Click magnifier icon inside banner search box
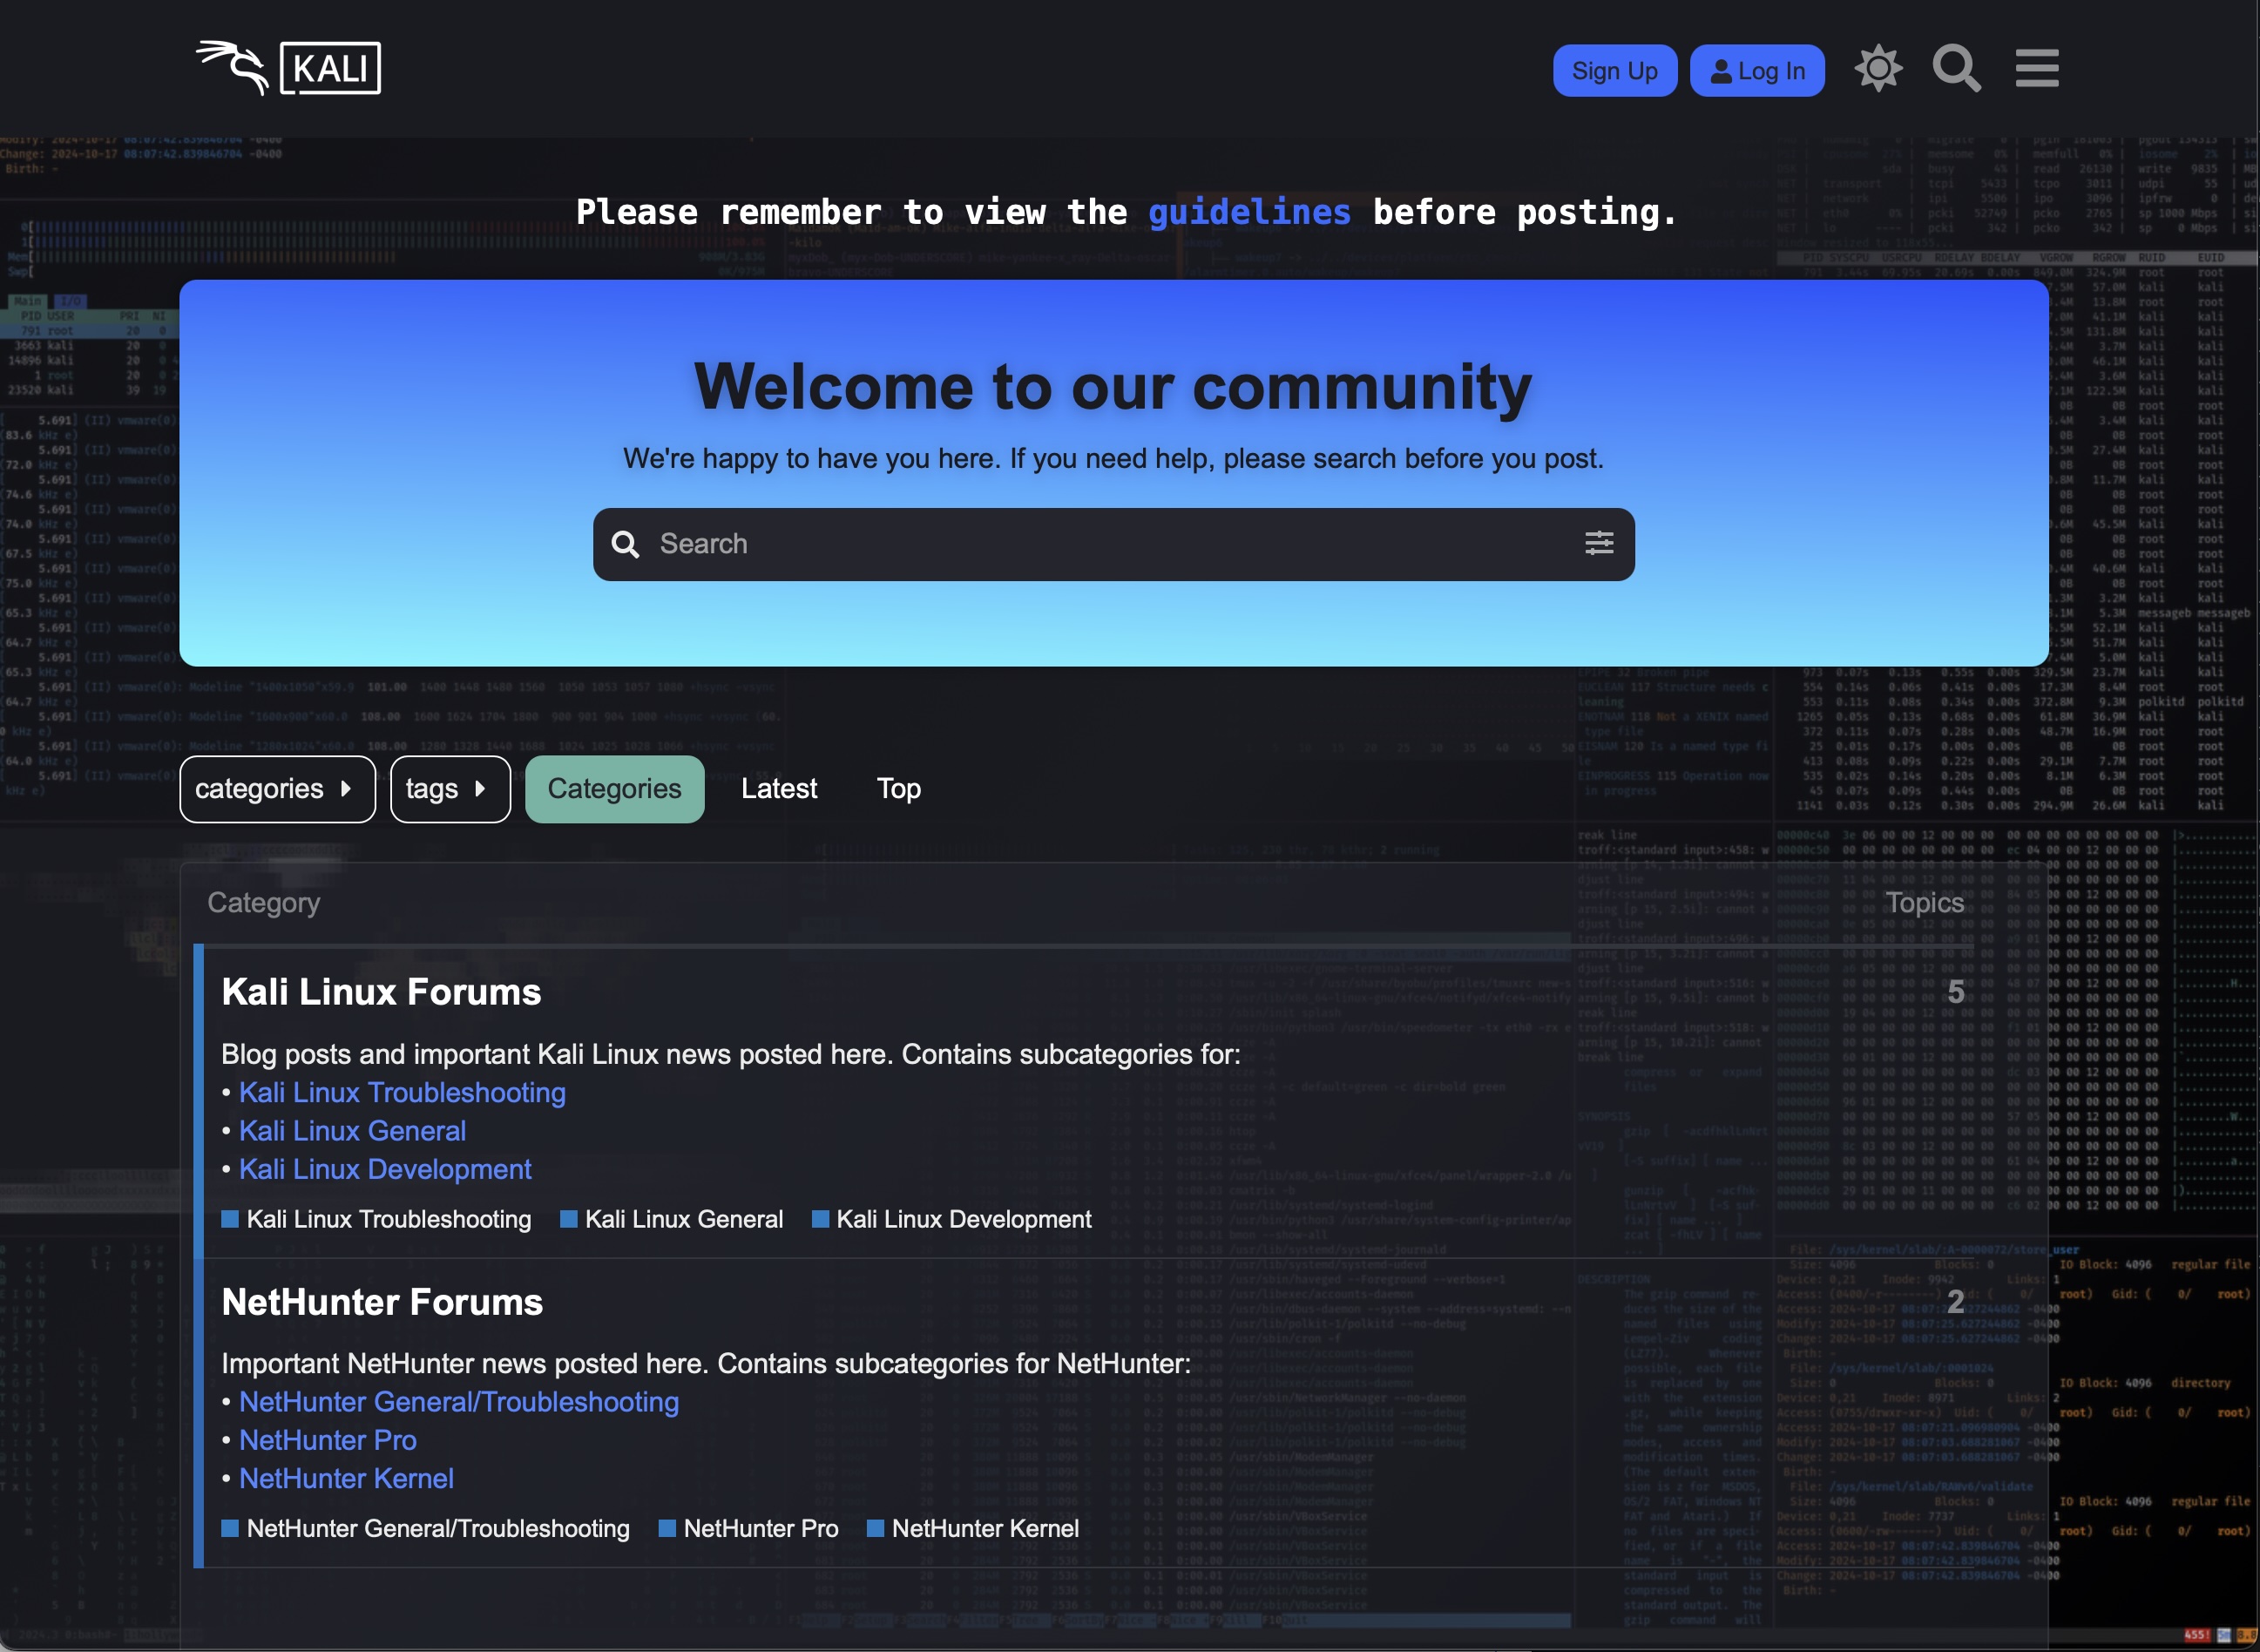Viewport: 2260px width, 1652px height. point(625,544)
